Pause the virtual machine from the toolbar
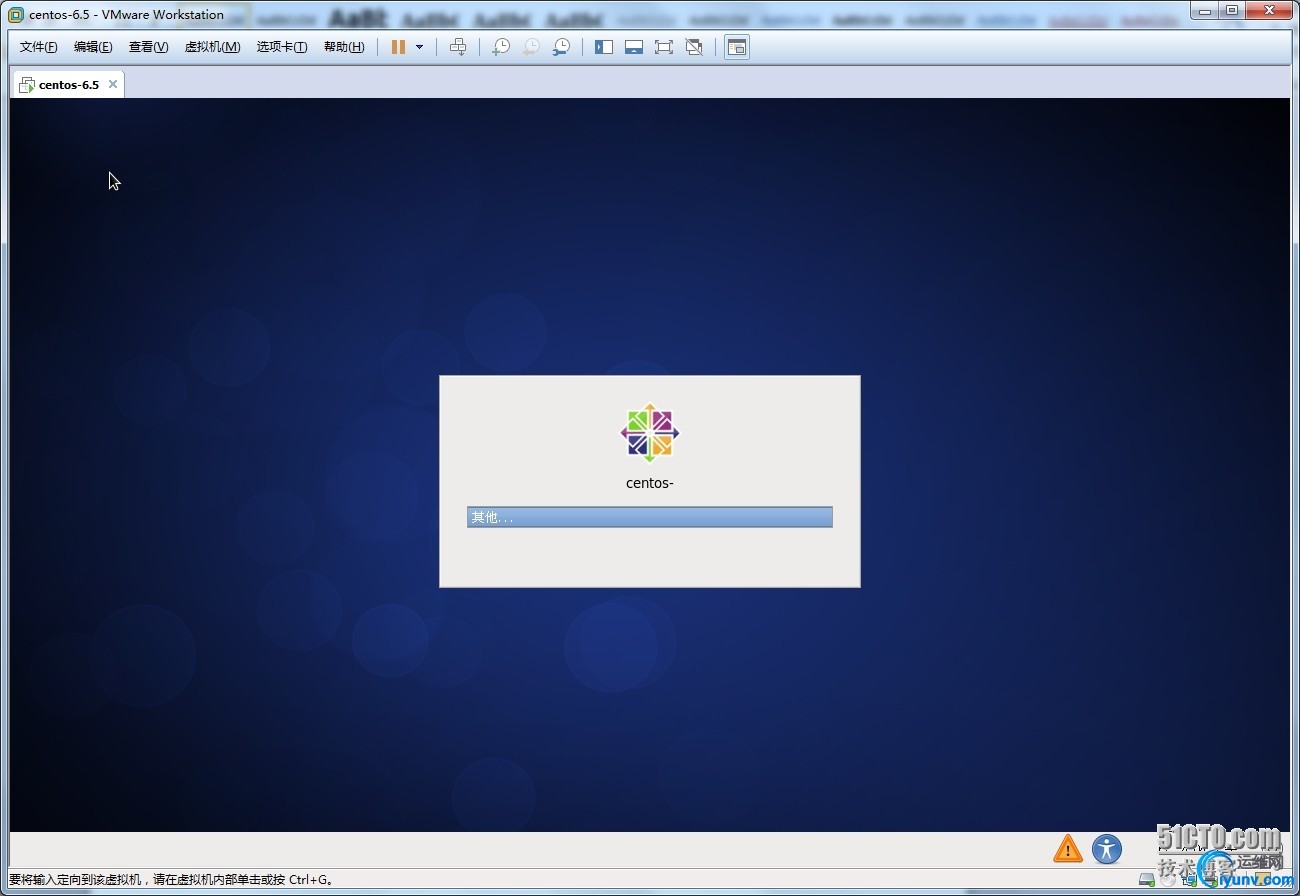This screenshot has height=896, width=1300. 398,47
